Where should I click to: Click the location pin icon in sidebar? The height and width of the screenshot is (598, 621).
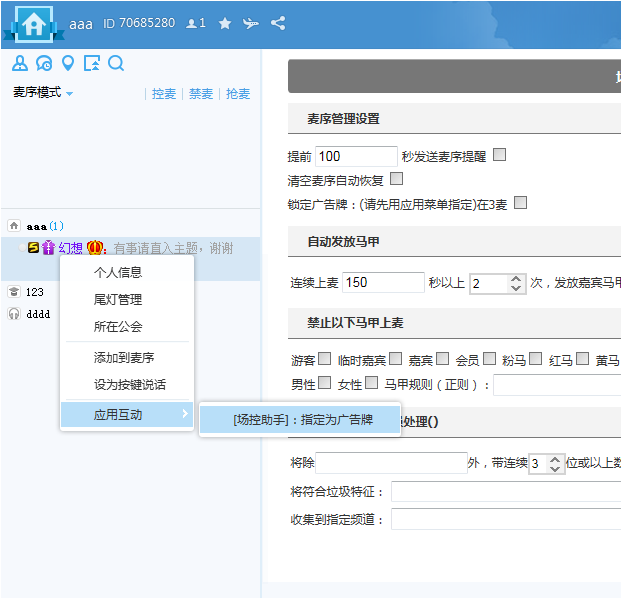pyautogui.click(x=68, y=64)
